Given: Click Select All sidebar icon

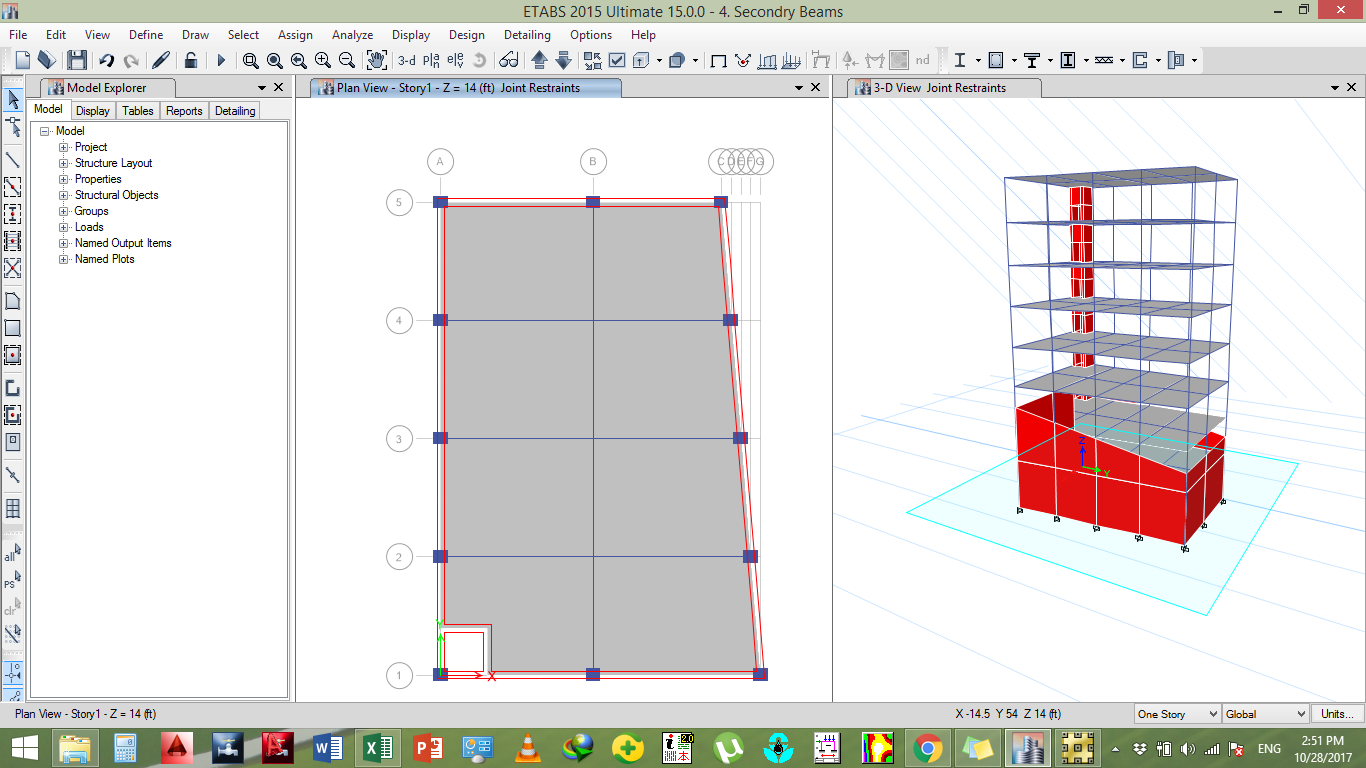Looking at the screenshot, I should pyautogui.click(x=14, y=552).
